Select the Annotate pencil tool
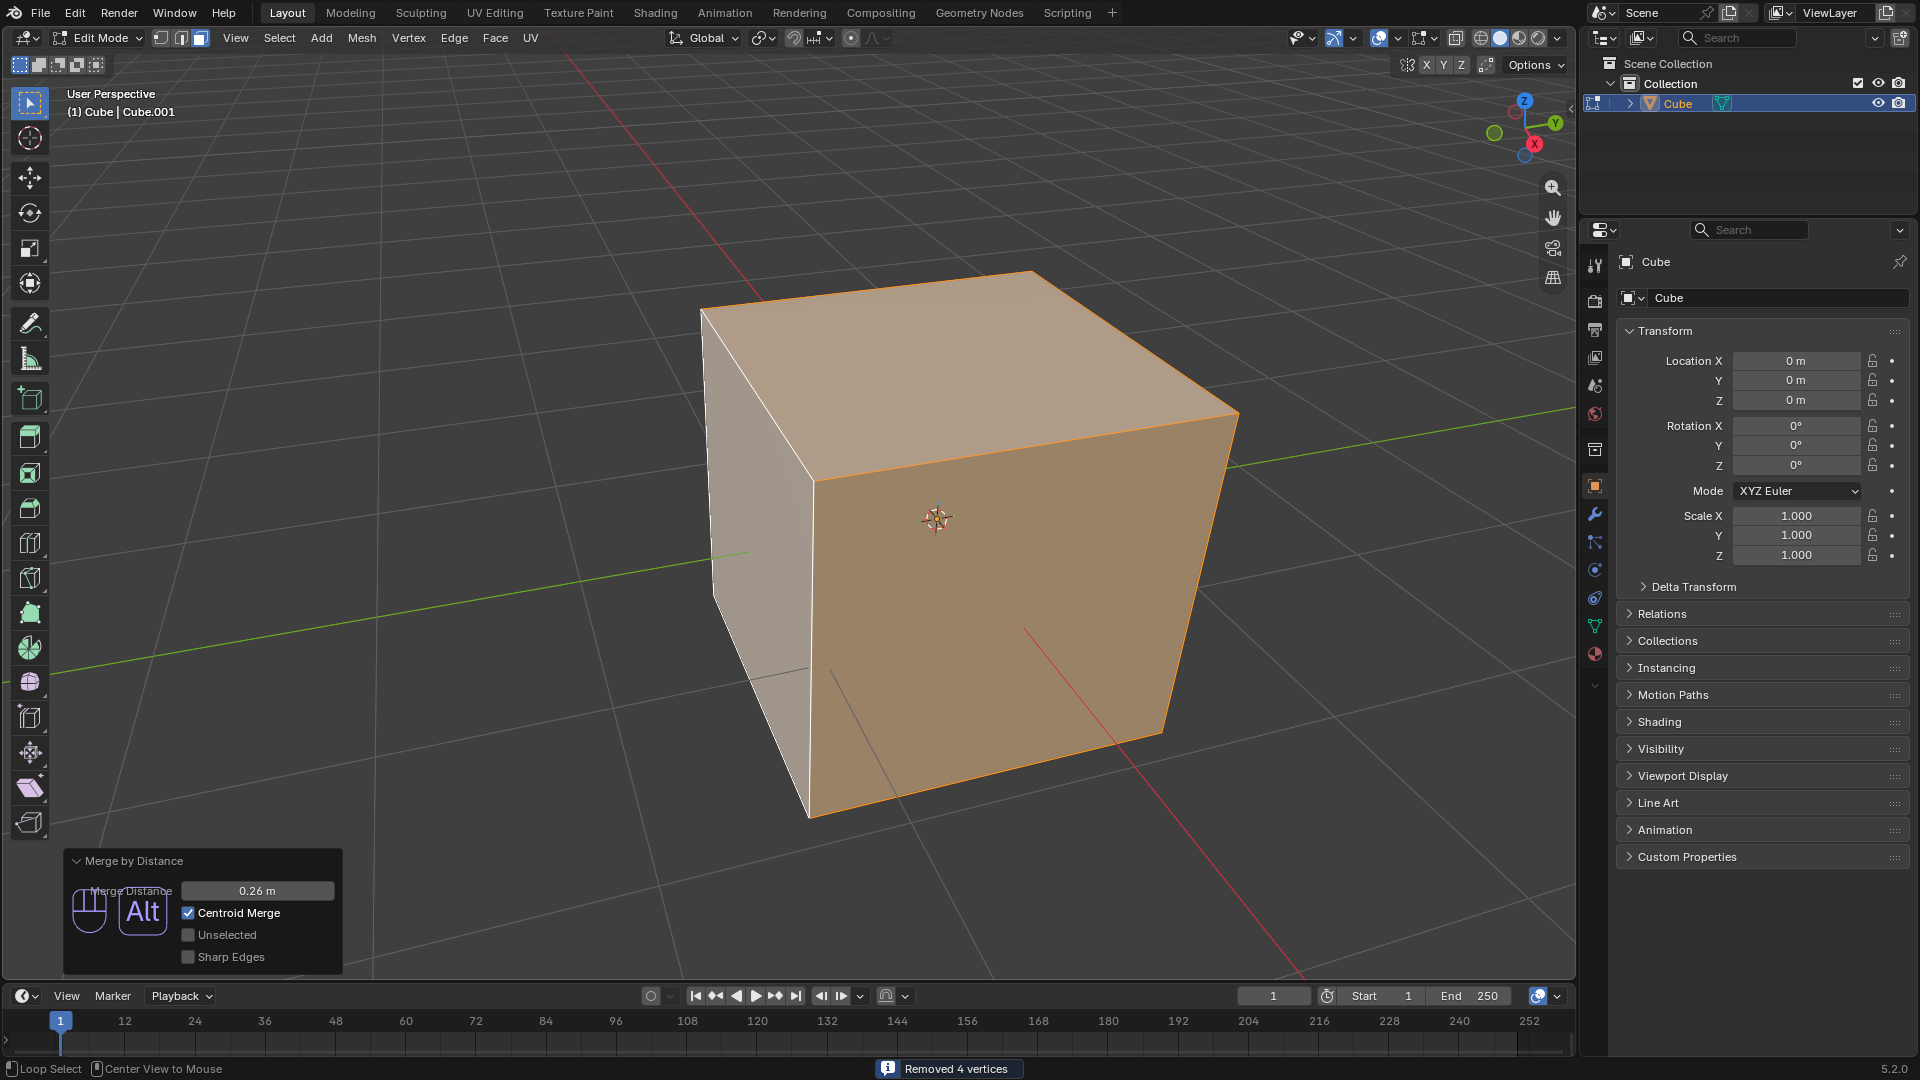Screen dimensions: 1920x1080 [x=30, y=324]
